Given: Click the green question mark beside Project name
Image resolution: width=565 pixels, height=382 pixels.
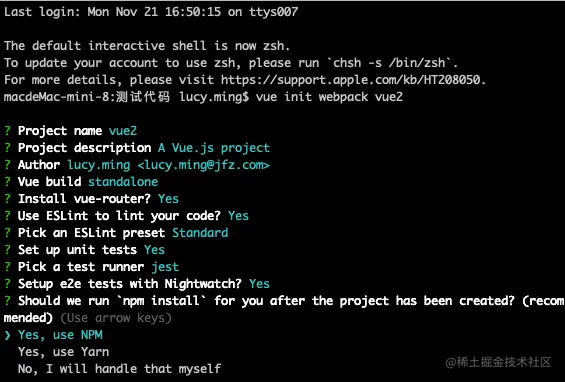Looking at the screenshot, I should click(x=7, y=131).
